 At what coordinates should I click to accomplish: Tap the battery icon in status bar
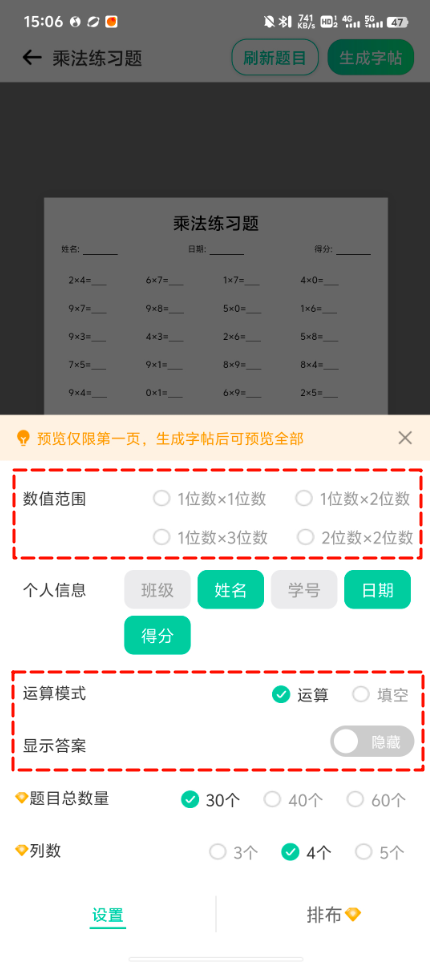tap(397, 22)
